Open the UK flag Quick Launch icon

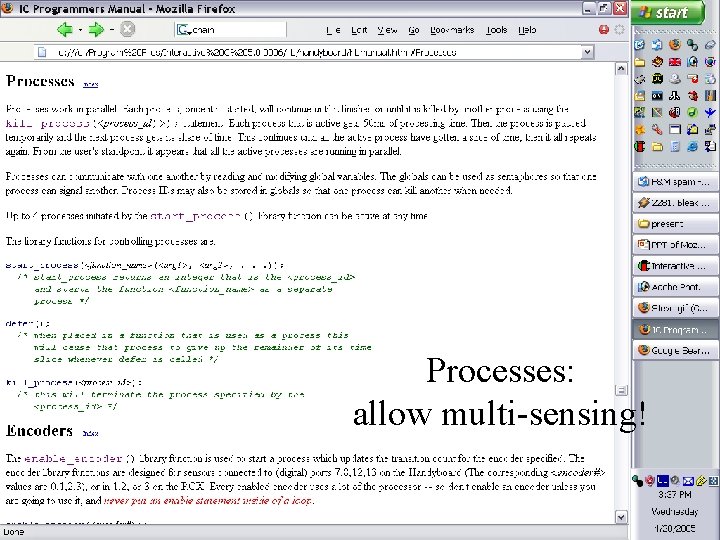675,62
